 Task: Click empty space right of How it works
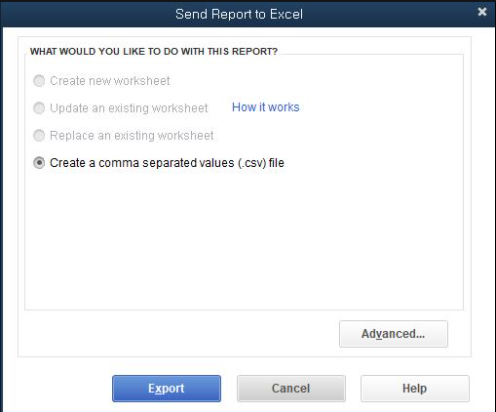(x=380, y=107)
